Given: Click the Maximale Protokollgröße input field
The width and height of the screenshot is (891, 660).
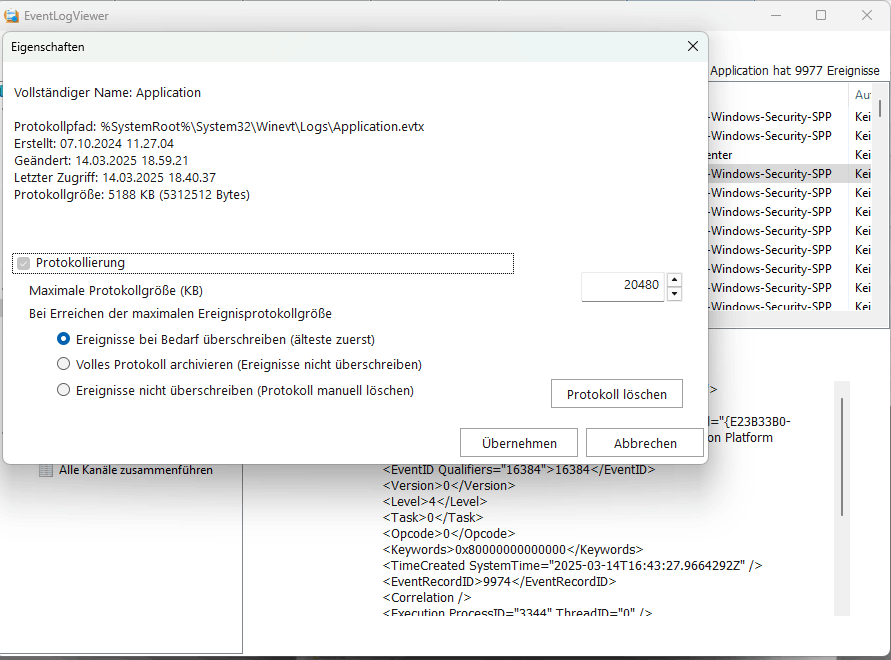Looking at the screenshot, I should [x=624, y=285].
